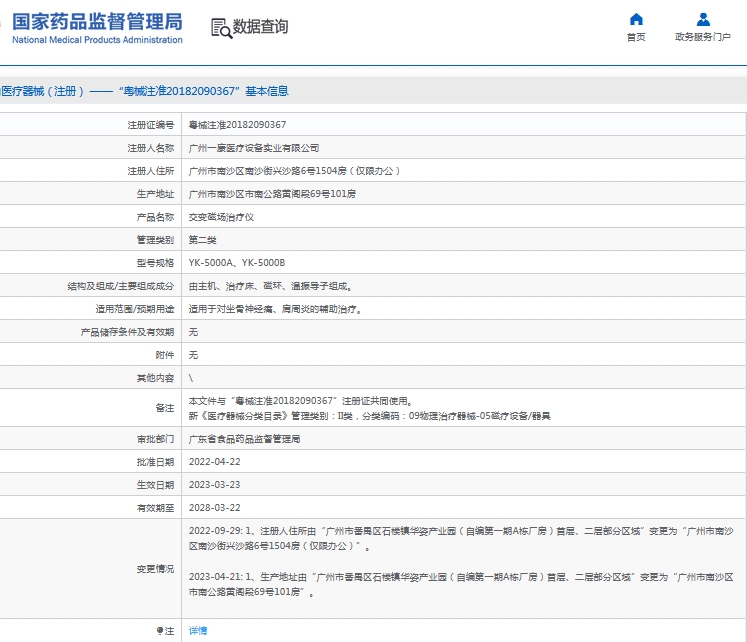Click the 注册证编号 row label
The image size is (747, 642).
[151, 125]
